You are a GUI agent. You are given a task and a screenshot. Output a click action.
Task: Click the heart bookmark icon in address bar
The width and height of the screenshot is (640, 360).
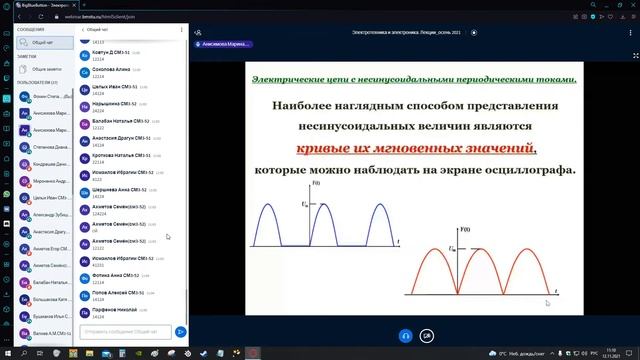pyautogui.click(x=610, y=17)
